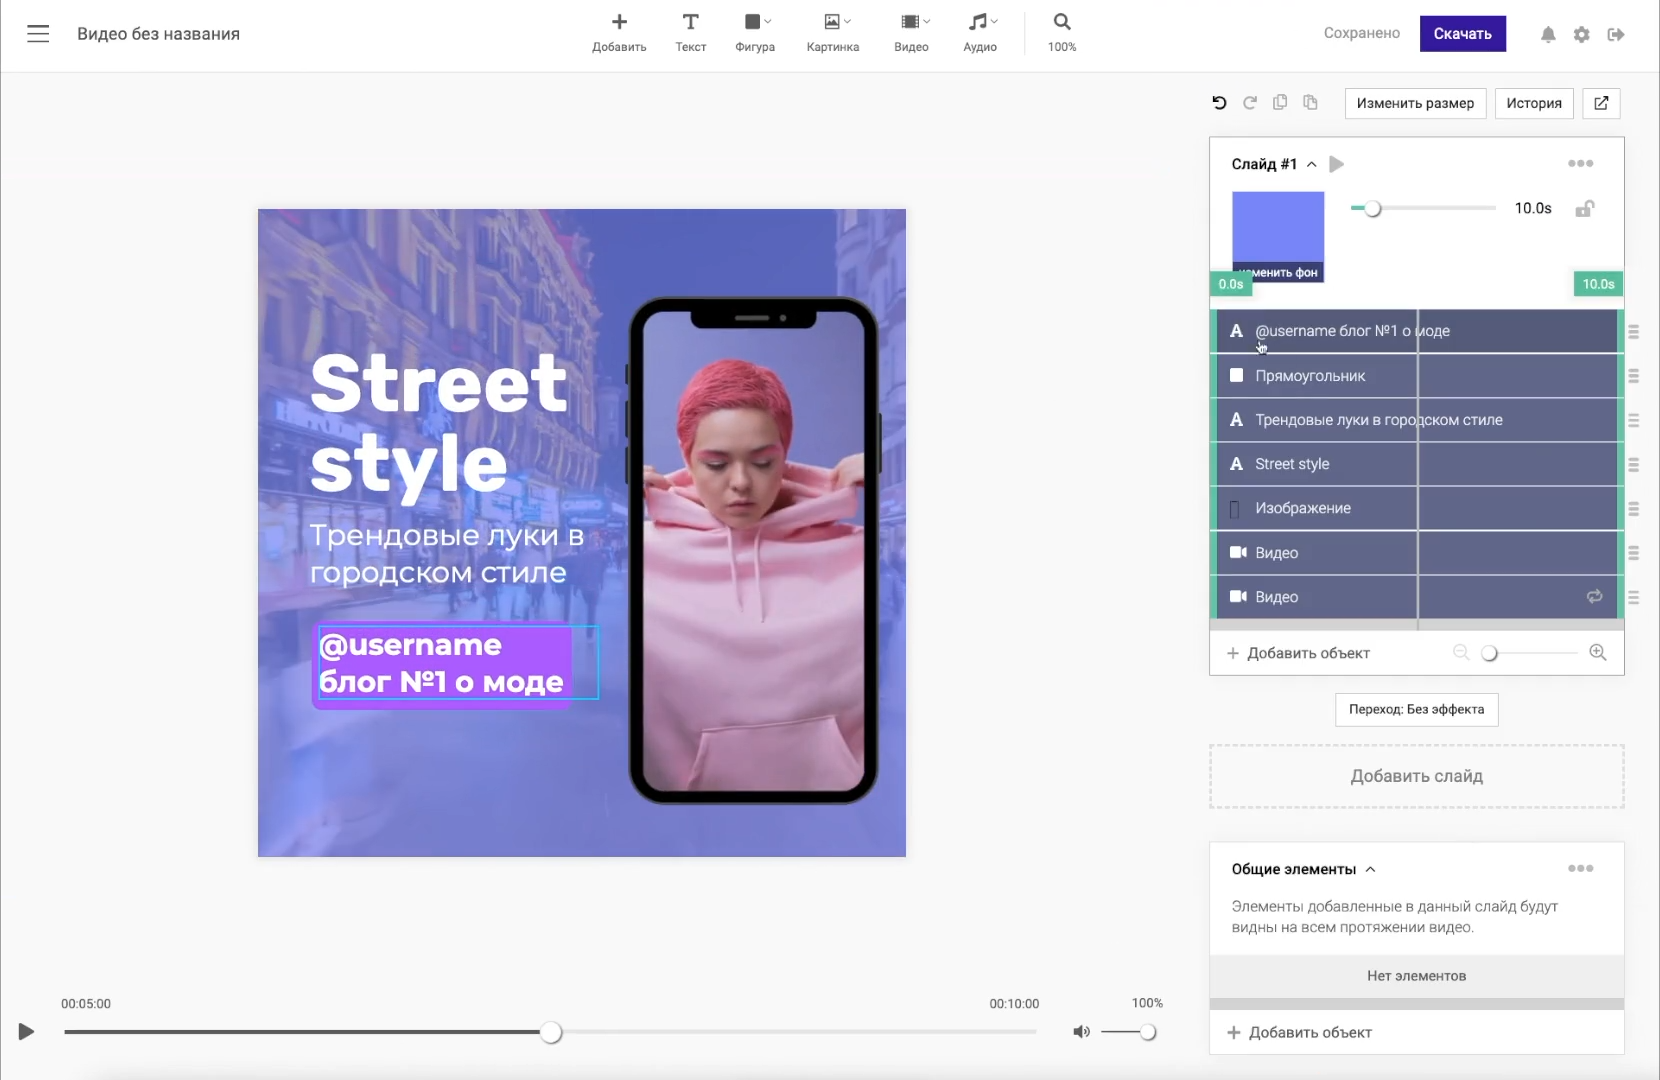Toggle the slide duration lock

pos(1584,209)
